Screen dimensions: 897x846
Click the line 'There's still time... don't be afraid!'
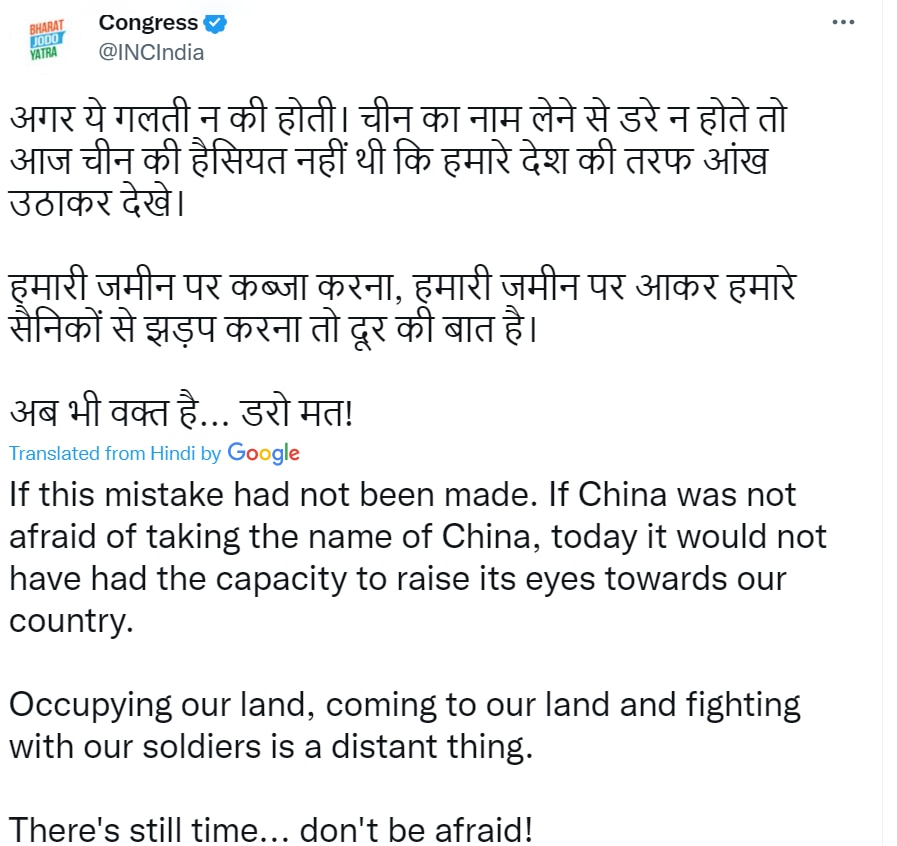(x=270, y=830)
